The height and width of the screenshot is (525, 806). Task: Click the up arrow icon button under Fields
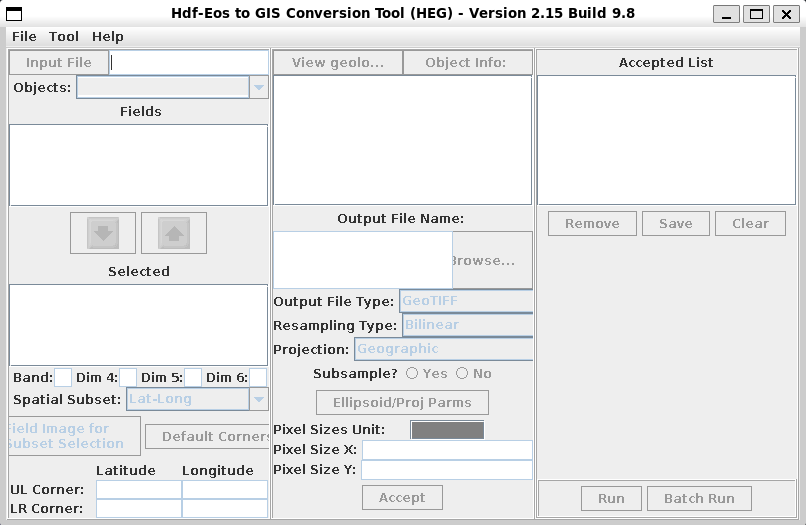click(174, 233)
